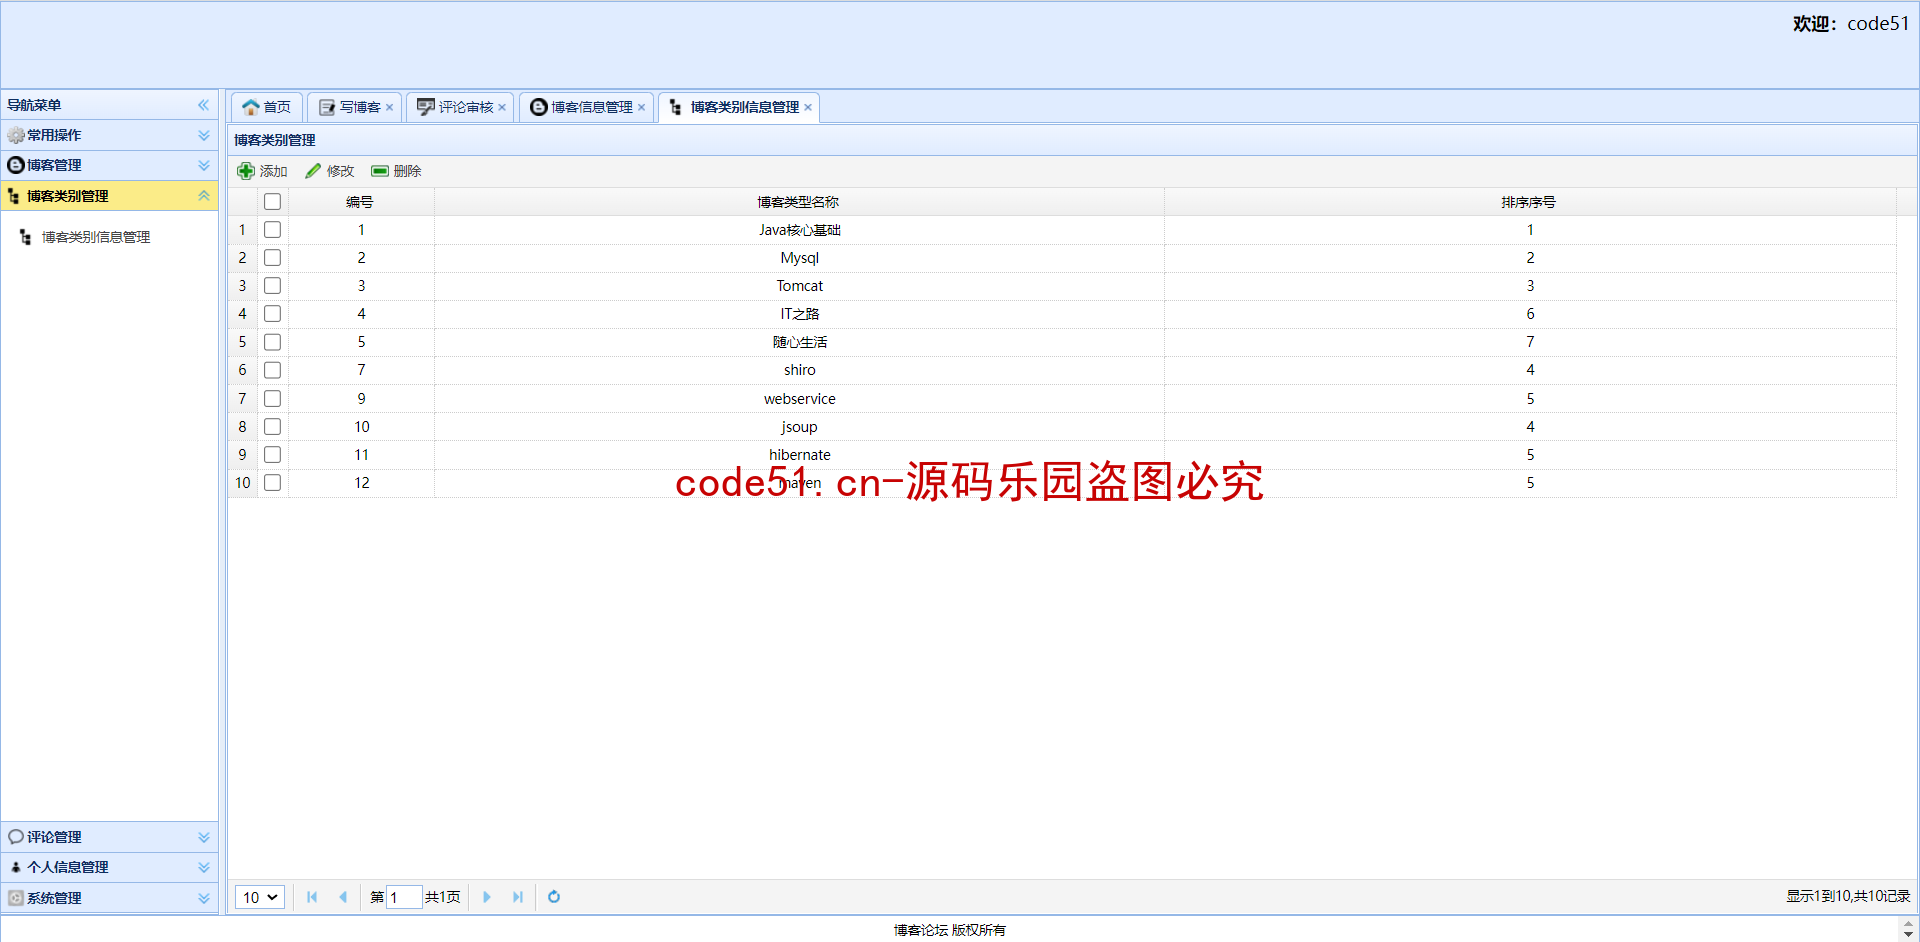Check the webservice row checkbox
Image resolution: width=1920 pixels, height=942 pixels.
click(x=272, y=399)
